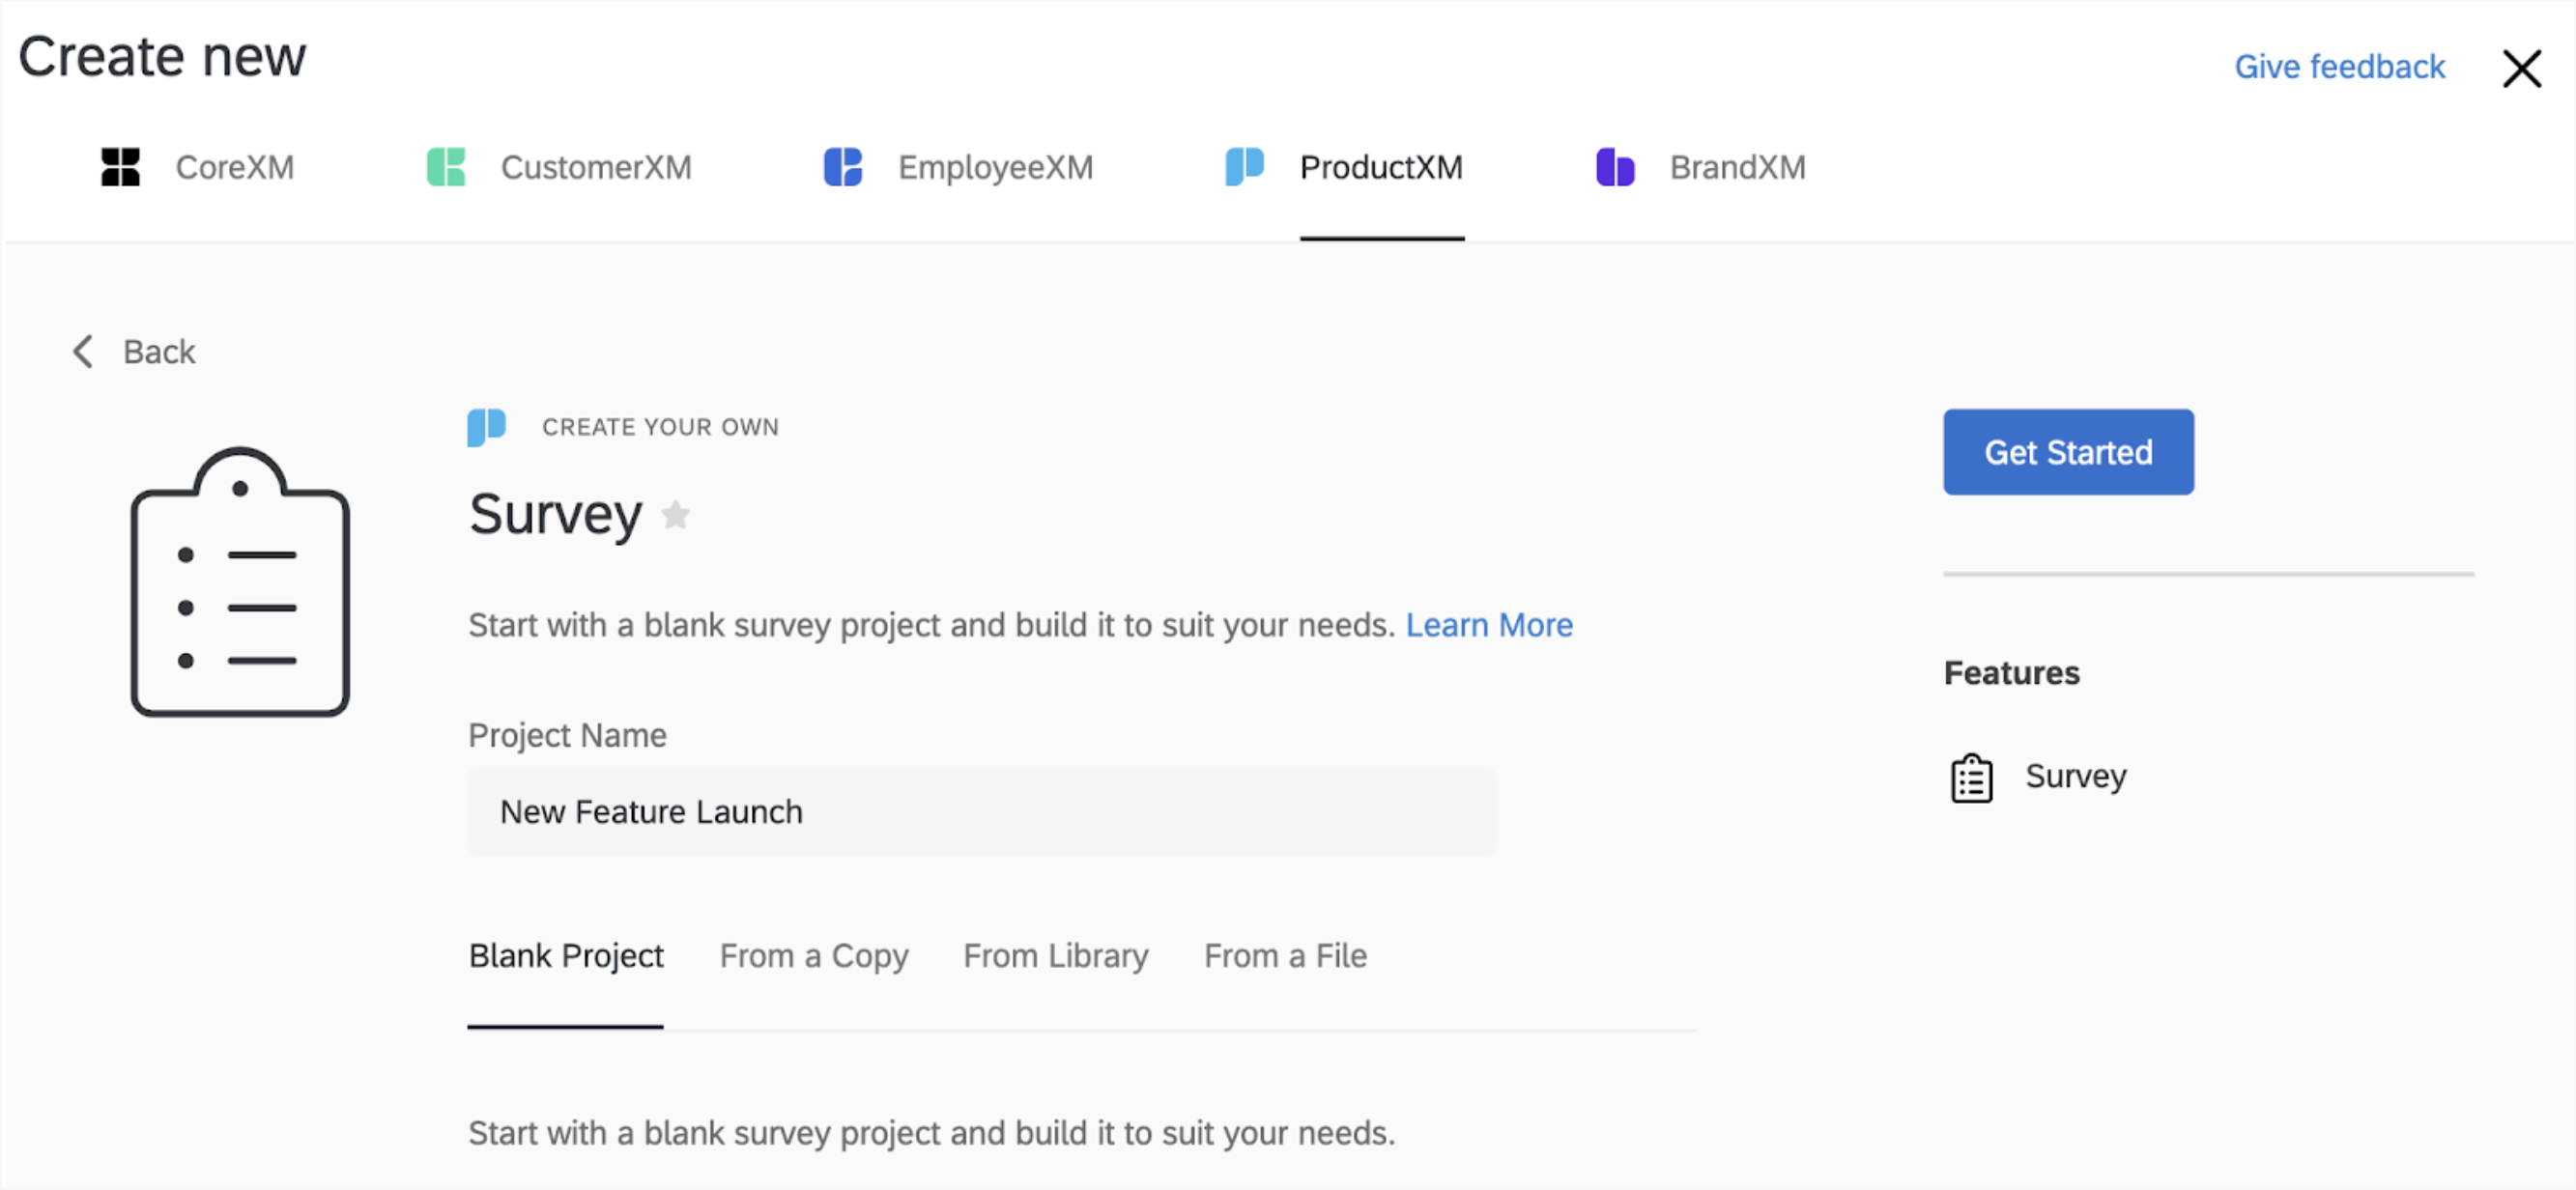
Task: Open the Give feedback link
Action: (2339, 67)
